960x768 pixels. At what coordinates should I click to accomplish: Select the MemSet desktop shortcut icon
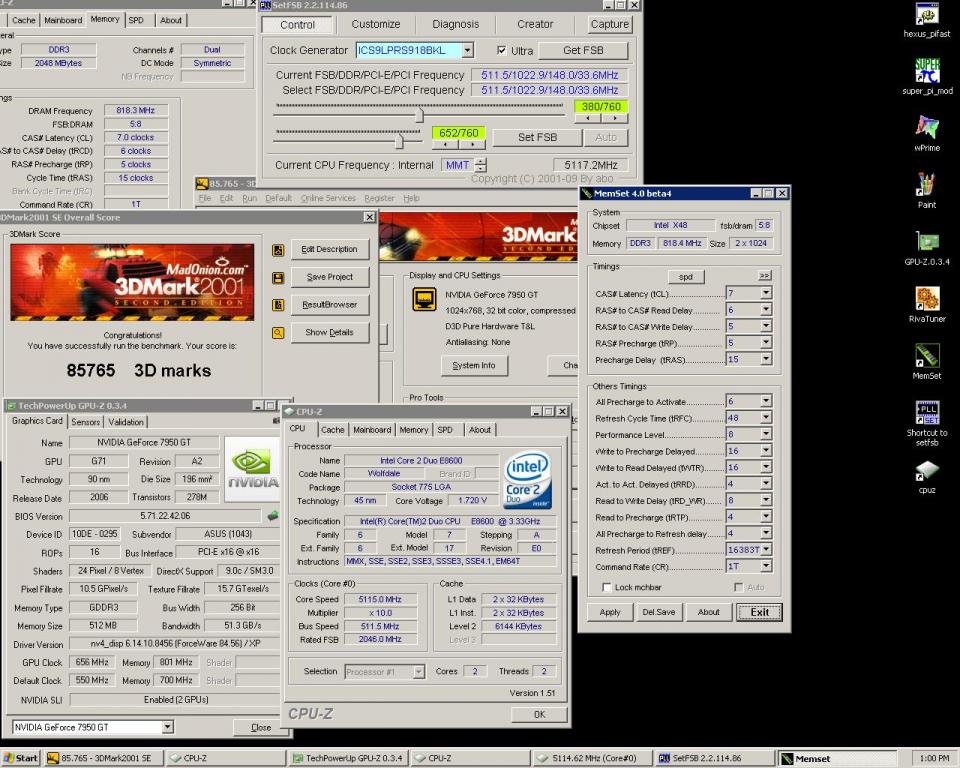coord(927,355)
